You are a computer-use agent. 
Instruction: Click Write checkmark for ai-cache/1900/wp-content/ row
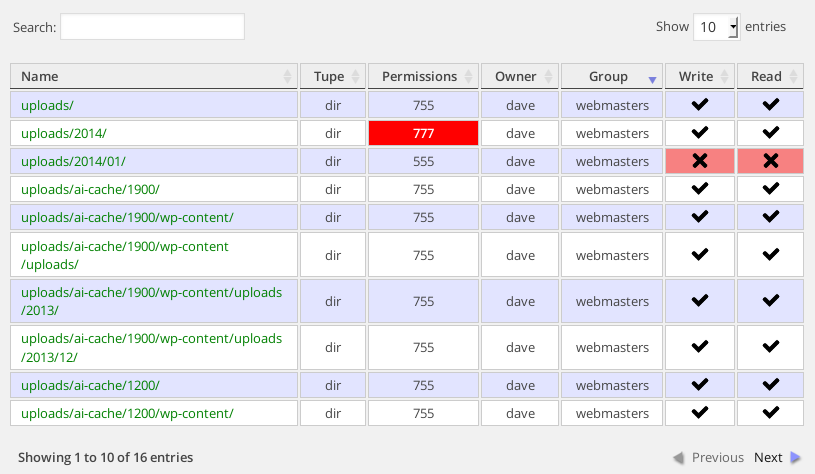700,217
